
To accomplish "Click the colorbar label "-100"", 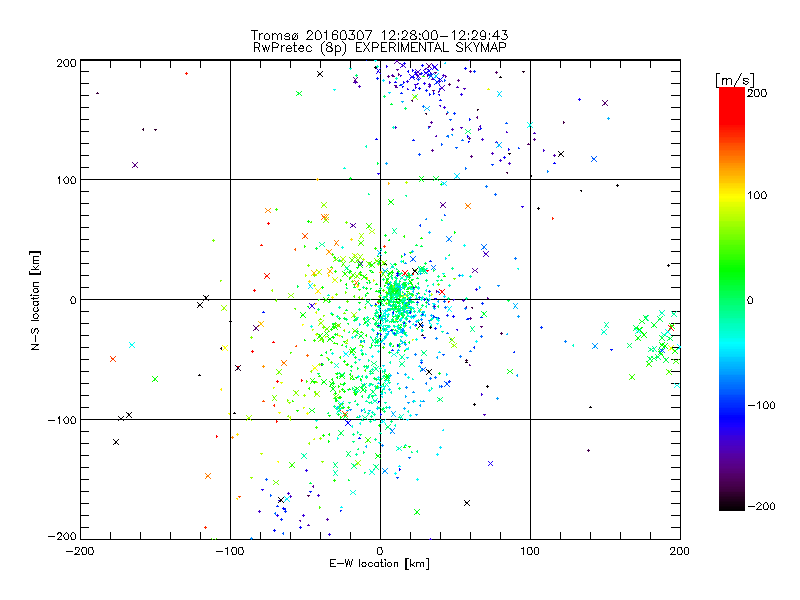I will click(x=761, y=405).
